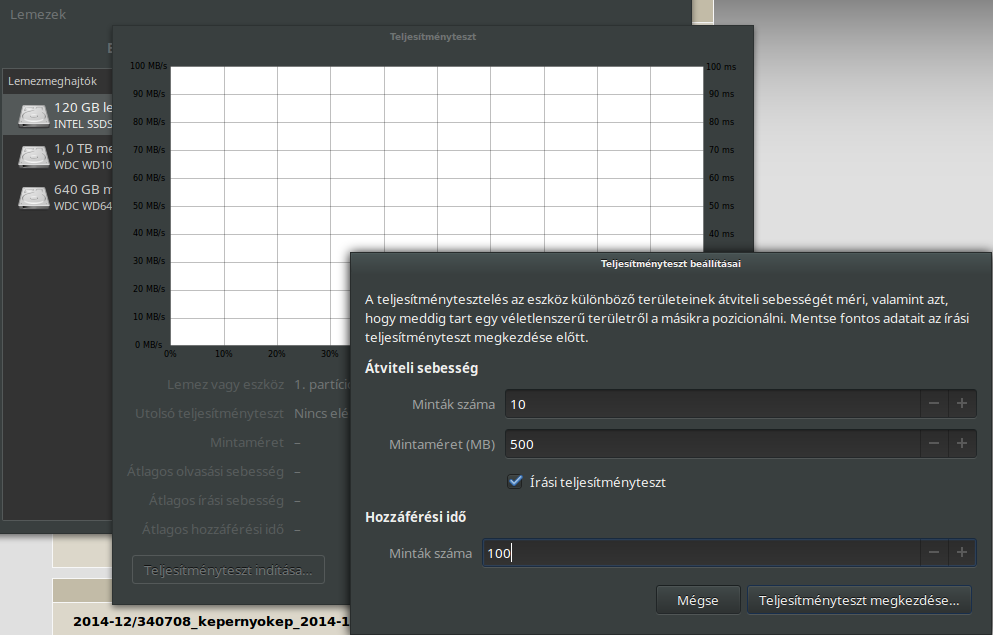Click the Lemezek window title

38,14
